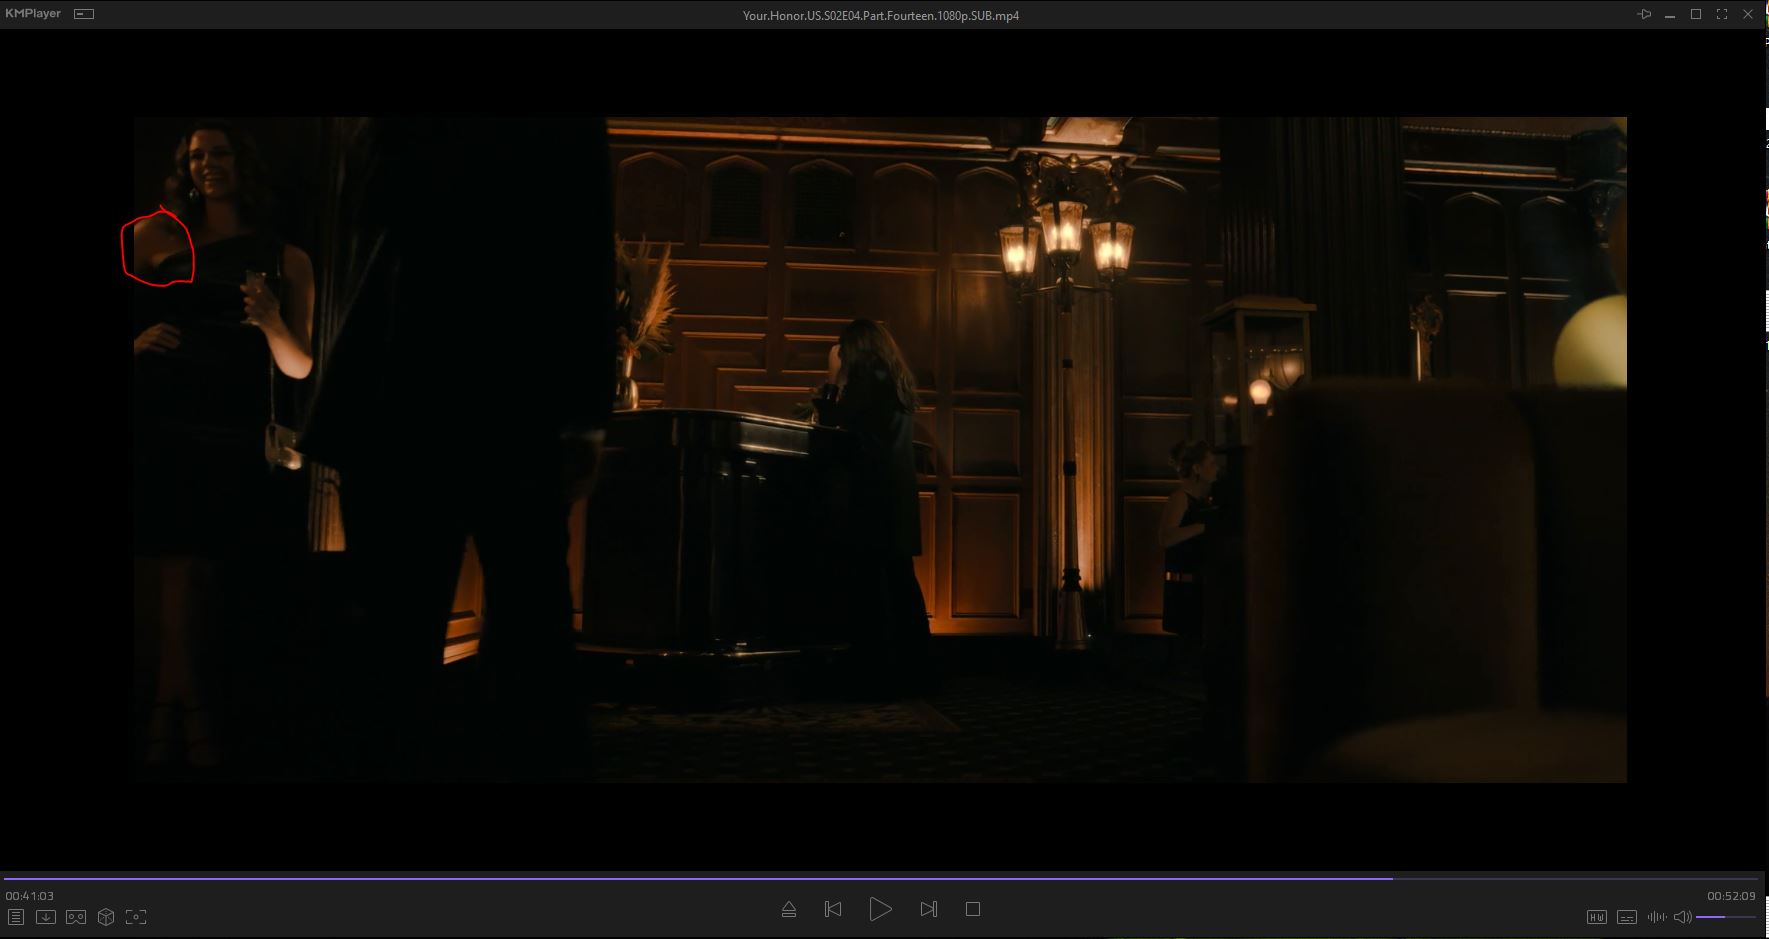Screen dimensions: 1769x939
Task: Skip to the next track
Action: 928,909
